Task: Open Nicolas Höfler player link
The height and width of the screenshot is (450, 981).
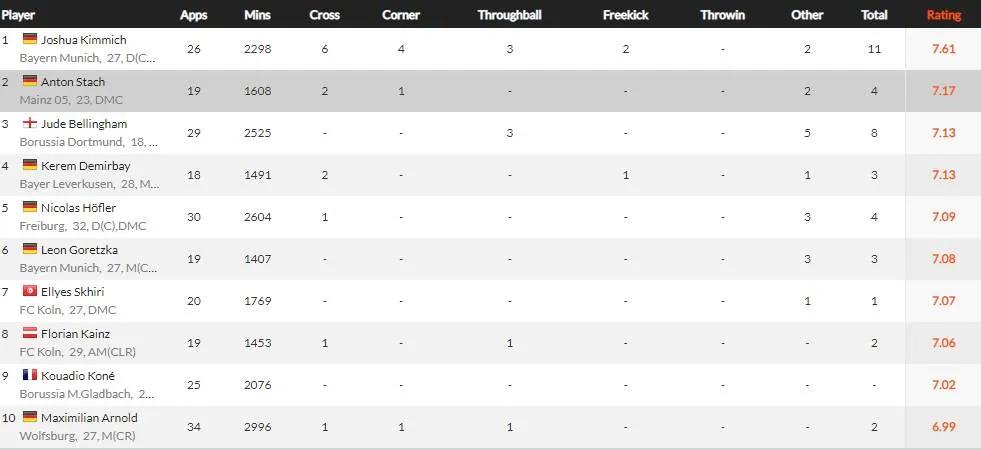Action: 80,208
